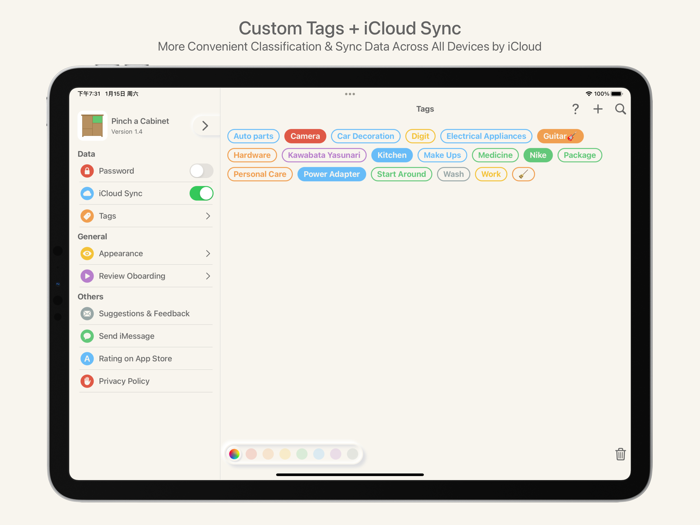This screenshot has height=525, width=700.
Task: Open Appearance row disclosure chevron
Action: click(x=208, y=253)
